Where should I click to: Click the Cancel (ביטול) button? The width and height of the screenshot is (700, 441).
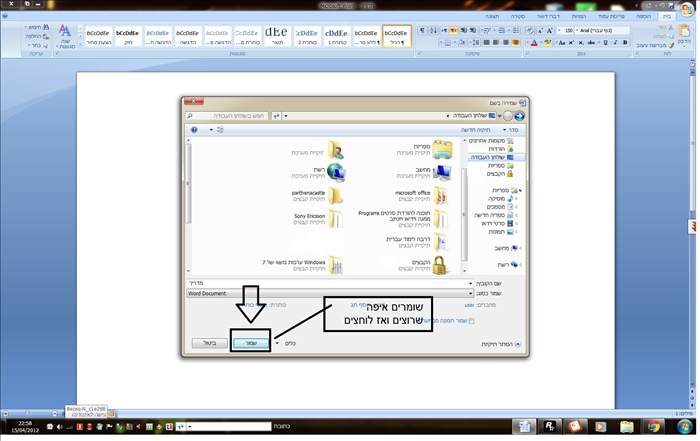pos(209,343)
